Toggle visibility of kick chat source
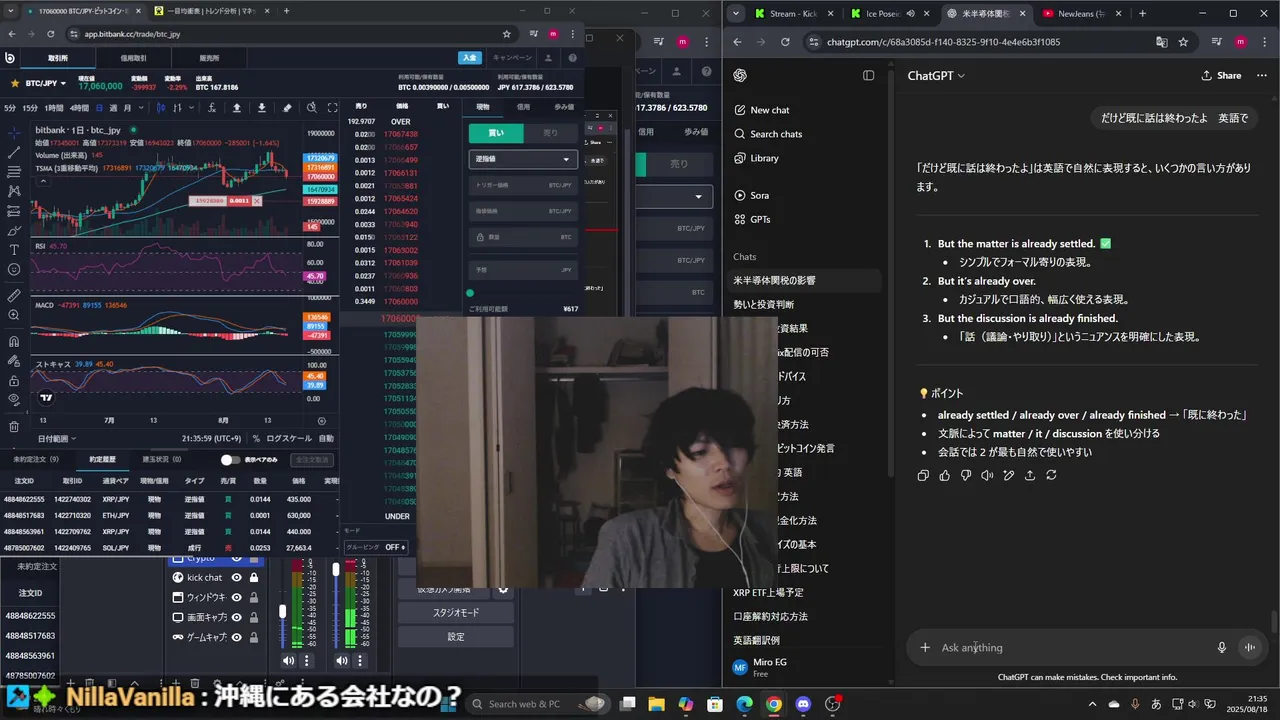 coord(237,577)
